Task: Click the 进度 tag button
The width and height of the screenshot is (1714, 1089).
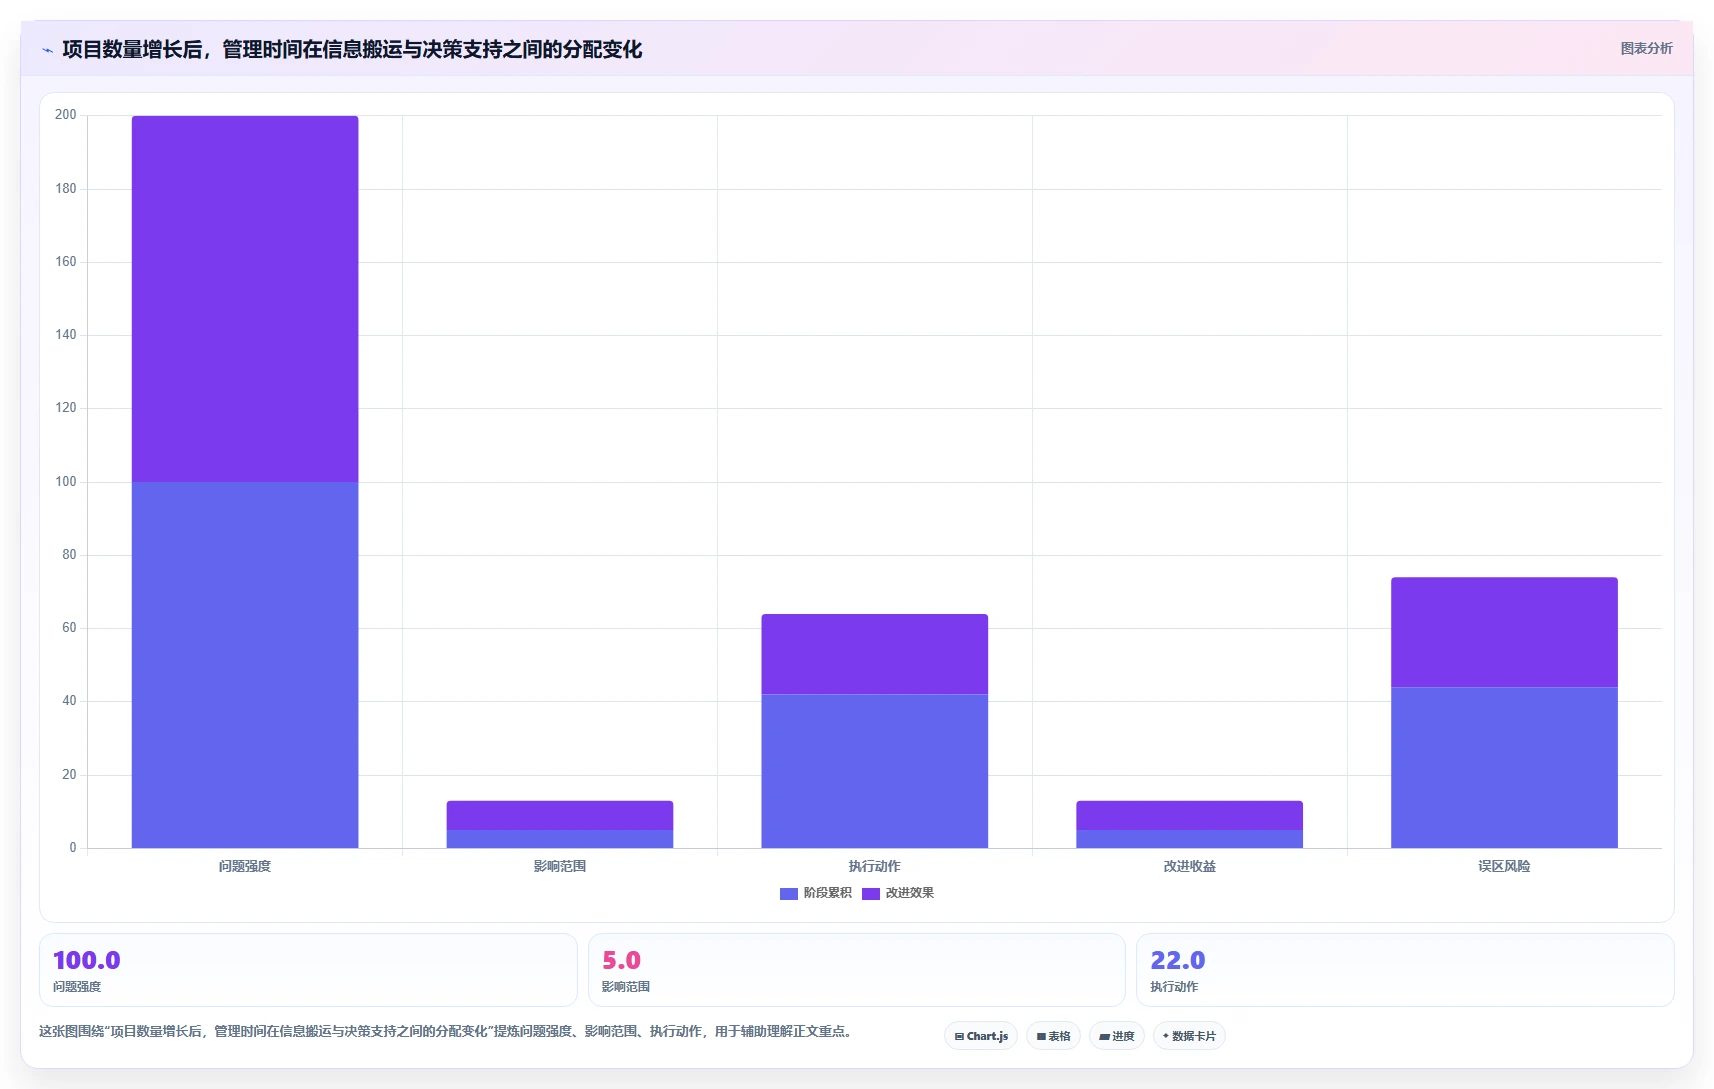Action: pyautogui.click(x=1117, y=1036)
